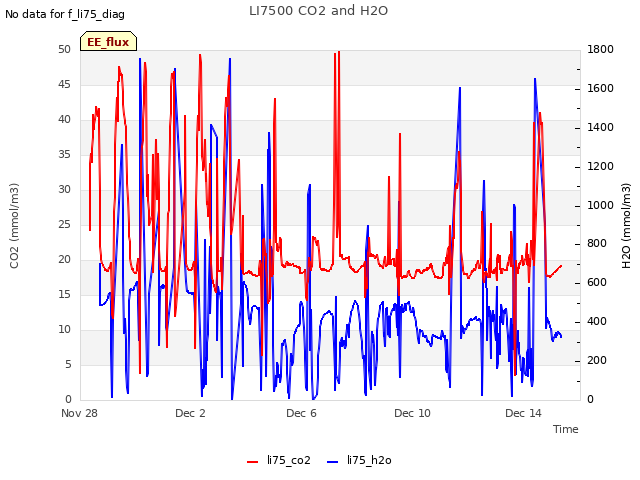The width and height of the screenshot is (640, 480).
Task: Click the 25 value on CO2 axis
Action: point(64,224)
